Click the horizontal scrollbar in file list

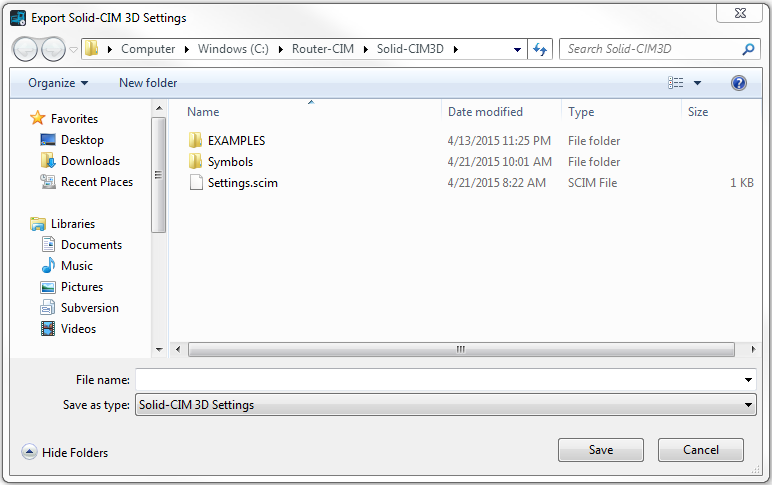tap(460, 350)
